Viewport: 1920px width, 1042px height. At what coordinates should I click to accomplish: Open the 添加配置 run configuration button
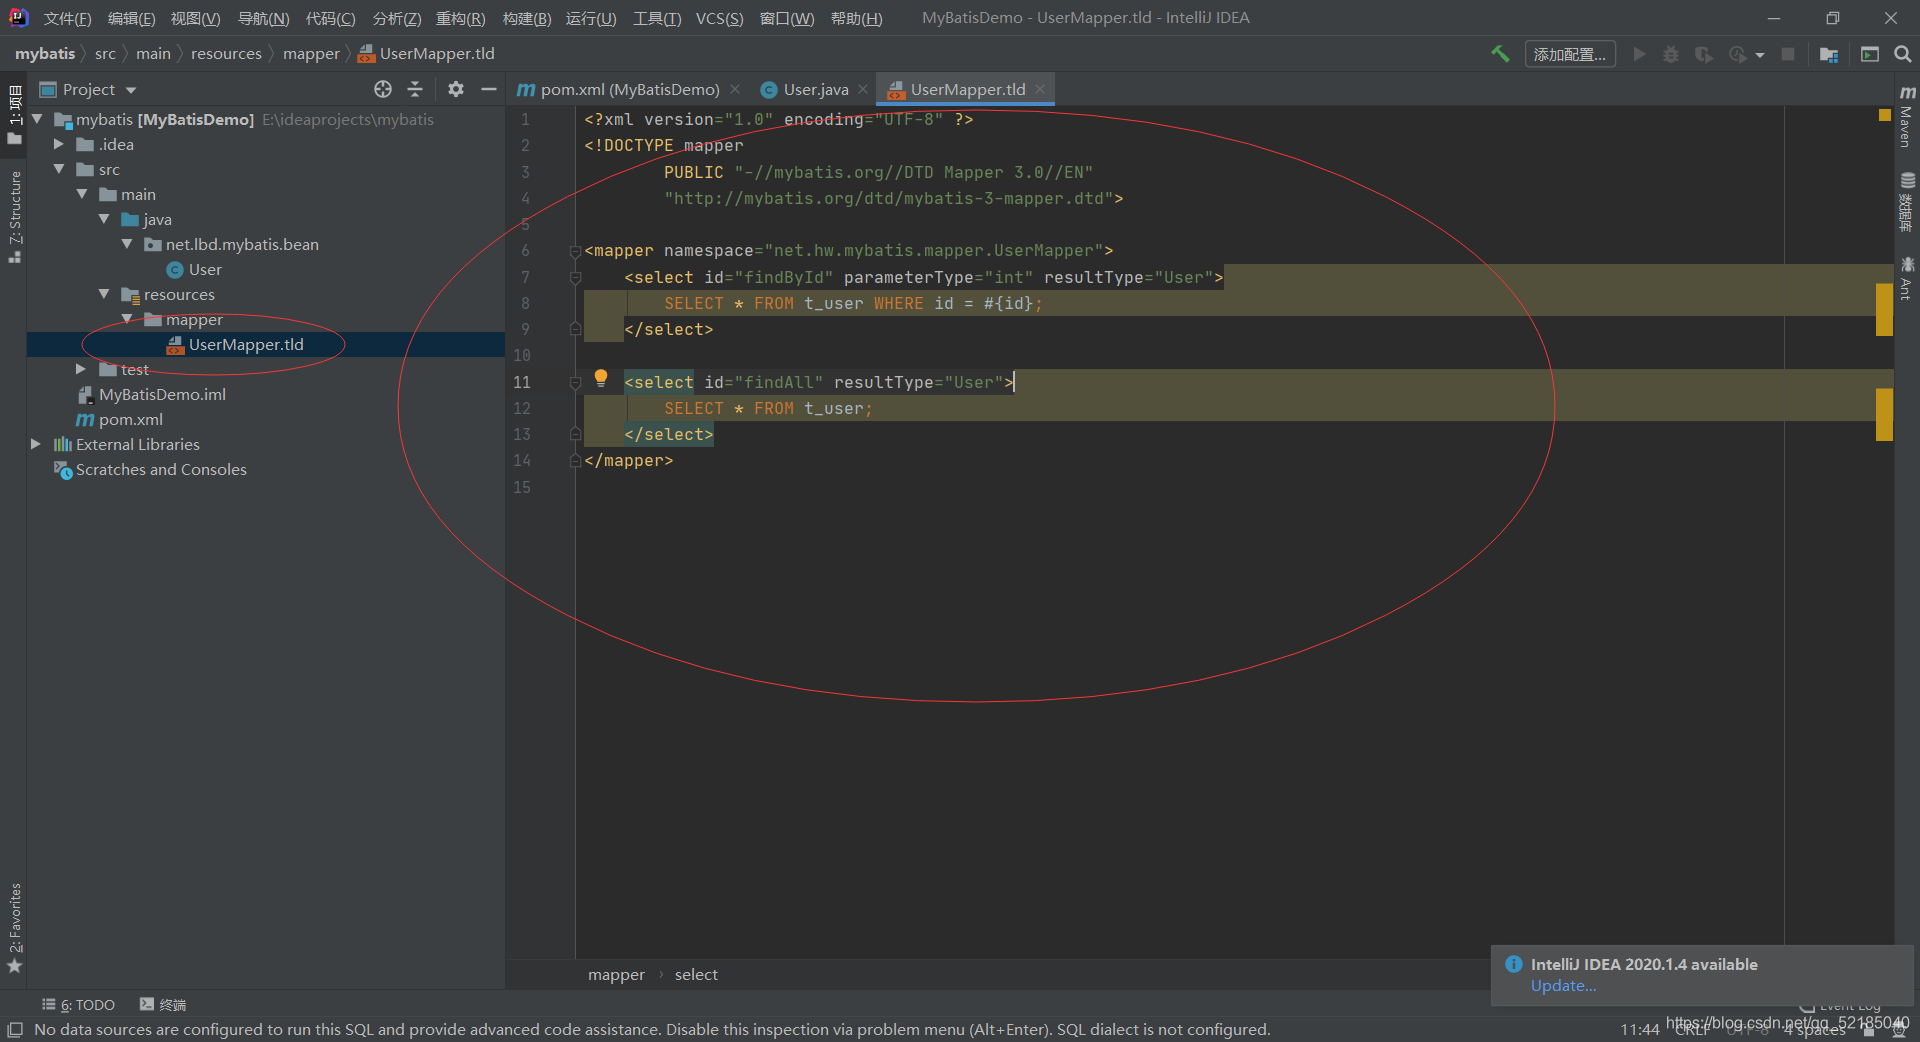[1570, 54]
